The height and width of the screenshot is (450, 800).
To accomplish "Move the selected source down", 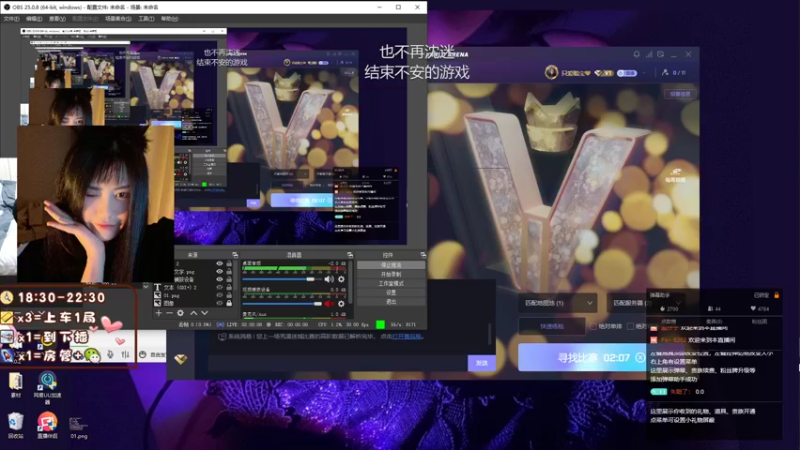I will (205, 313).
